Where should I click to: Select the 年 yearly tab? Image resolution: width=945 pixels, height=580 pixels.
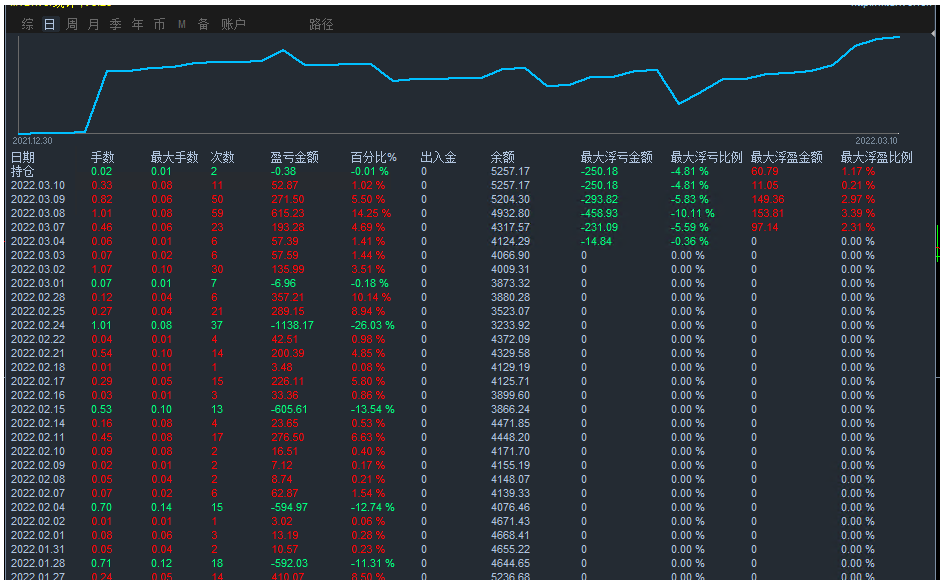click(137, 24)
